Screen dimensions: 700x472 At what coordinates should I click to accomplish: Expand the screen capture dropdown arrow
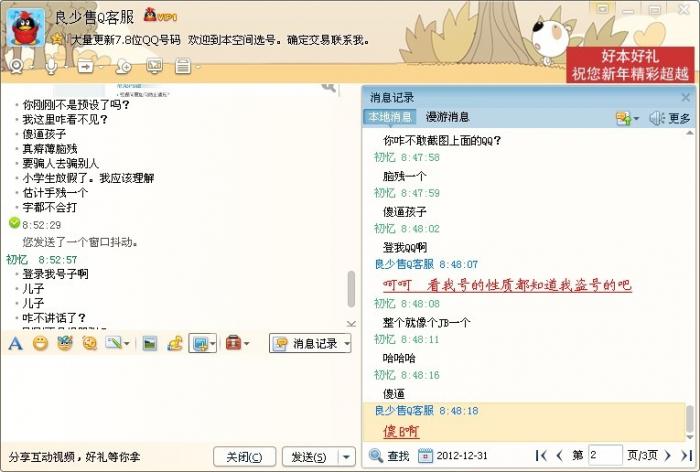coord(213,343)
